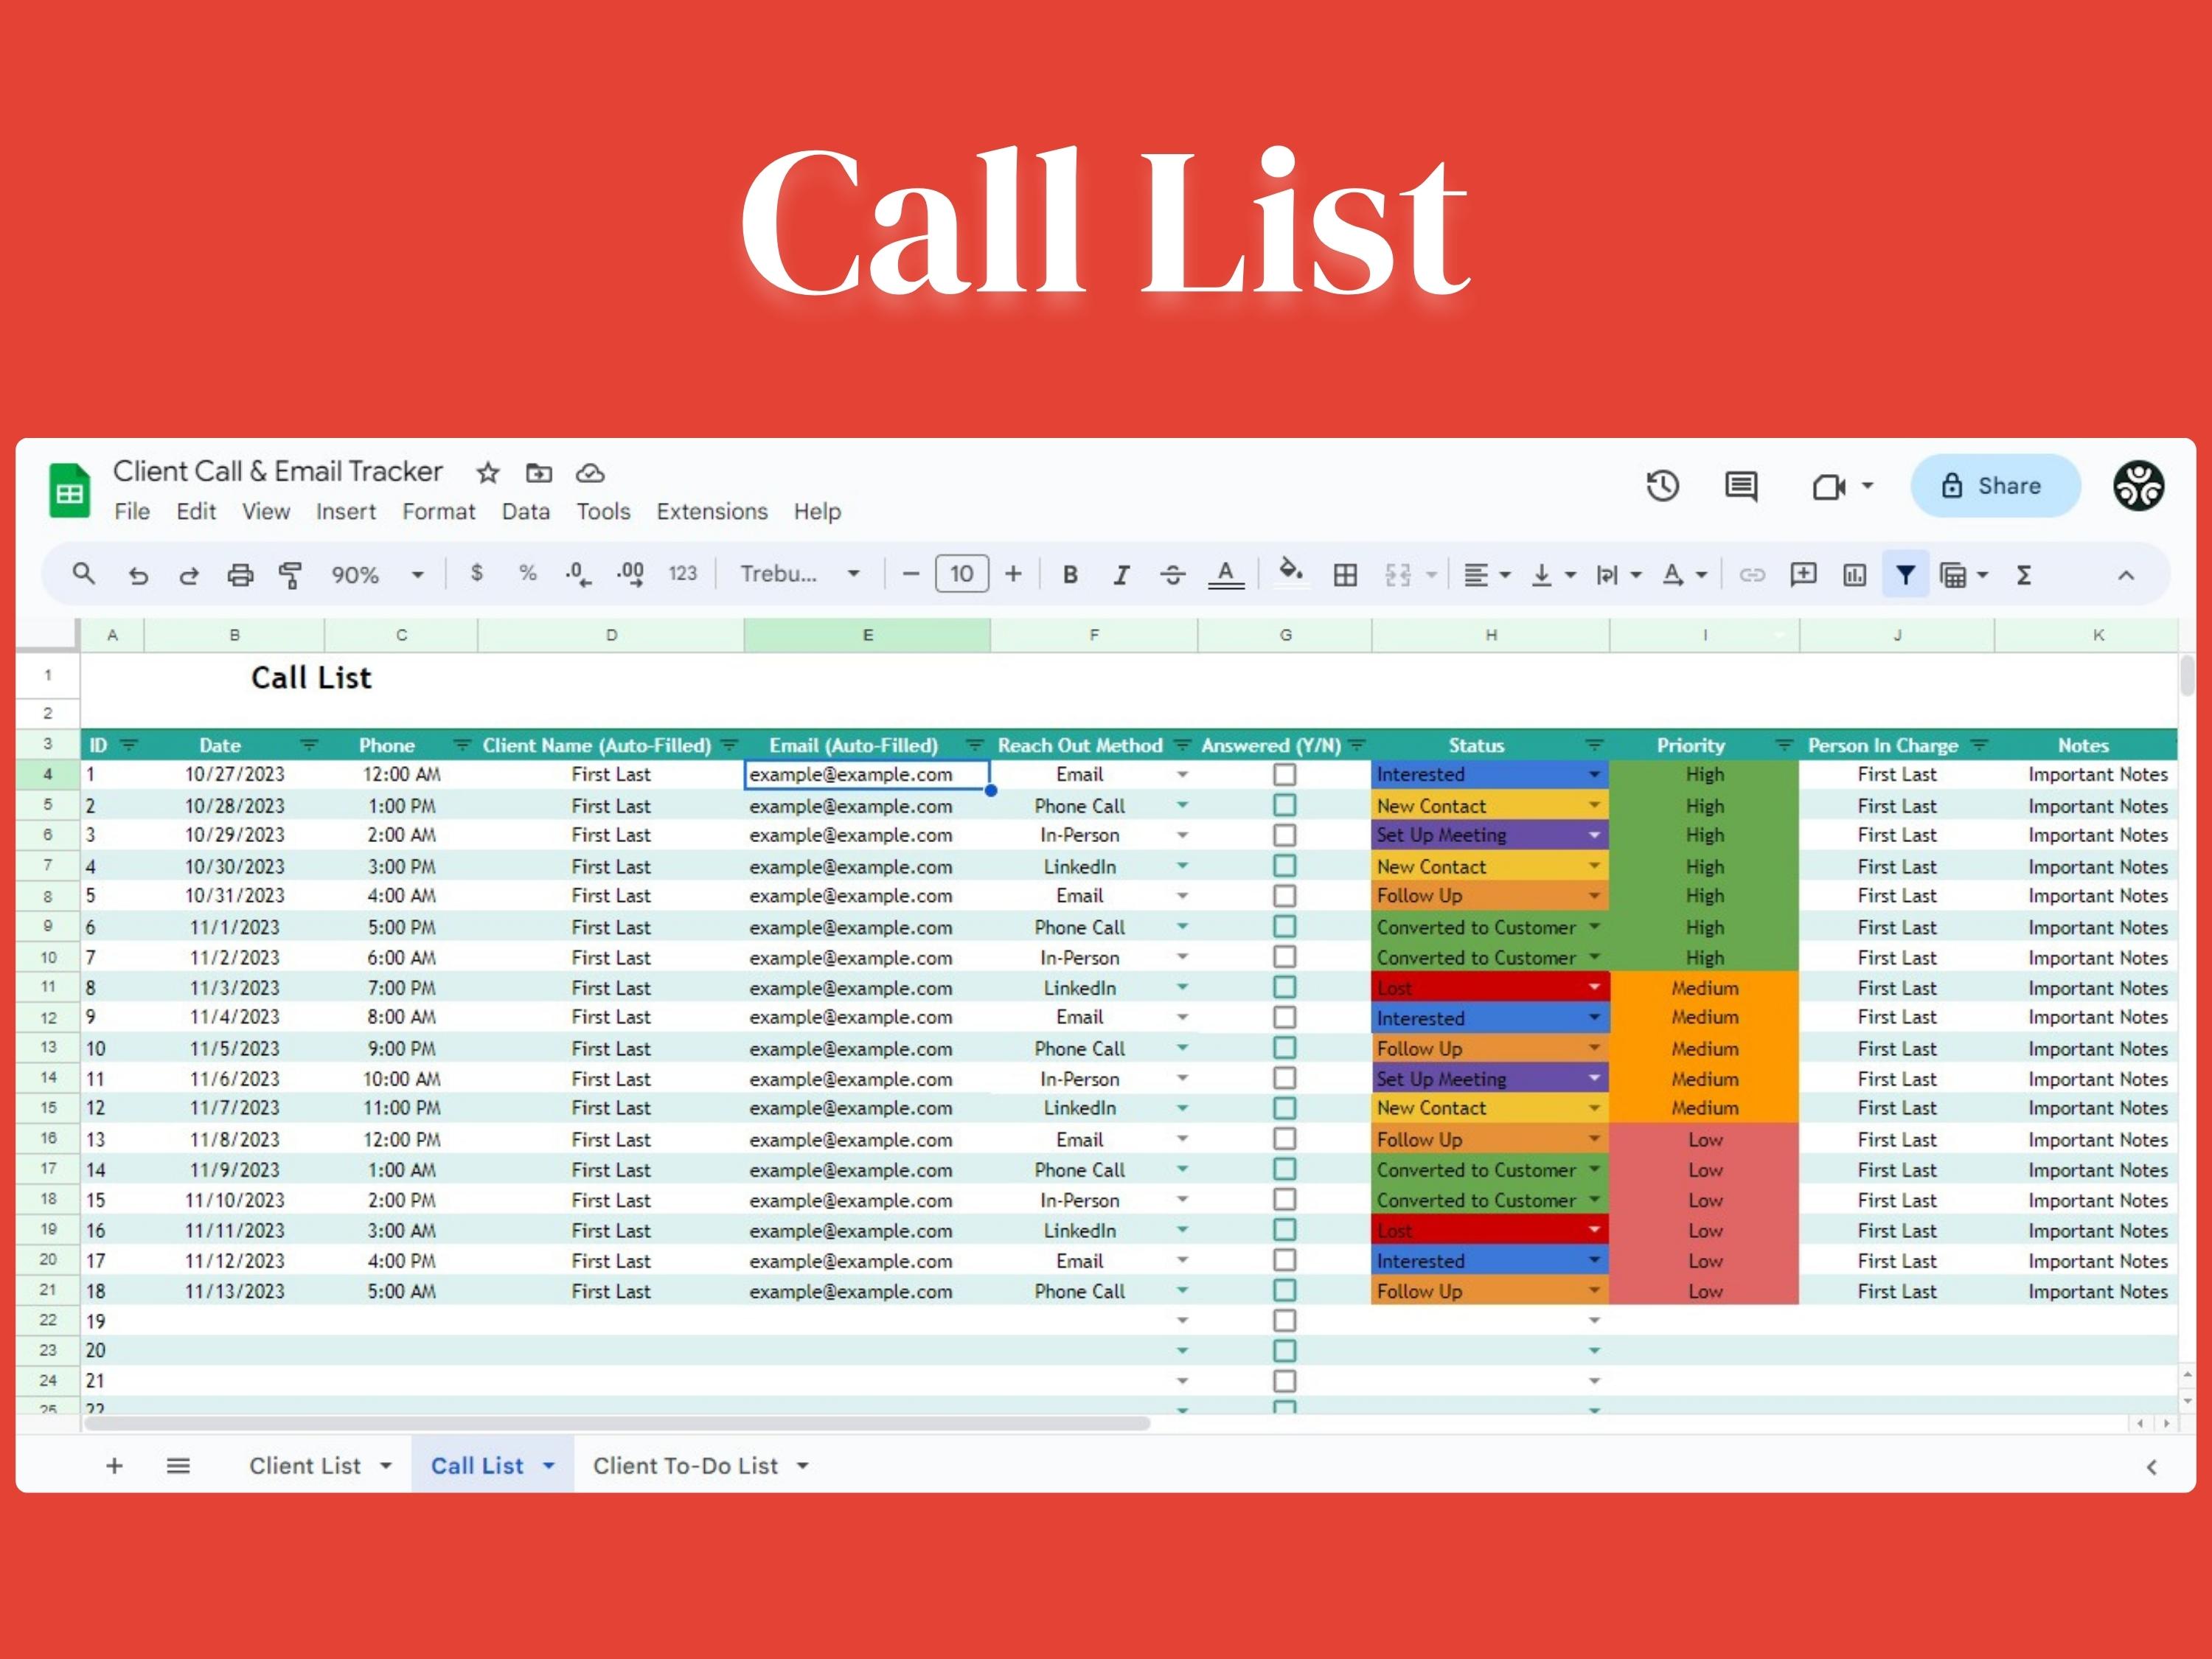Screen dimensions: 2212x1659
Task: Open the Status dropdown showing Interested
Action: (1594, 774)
